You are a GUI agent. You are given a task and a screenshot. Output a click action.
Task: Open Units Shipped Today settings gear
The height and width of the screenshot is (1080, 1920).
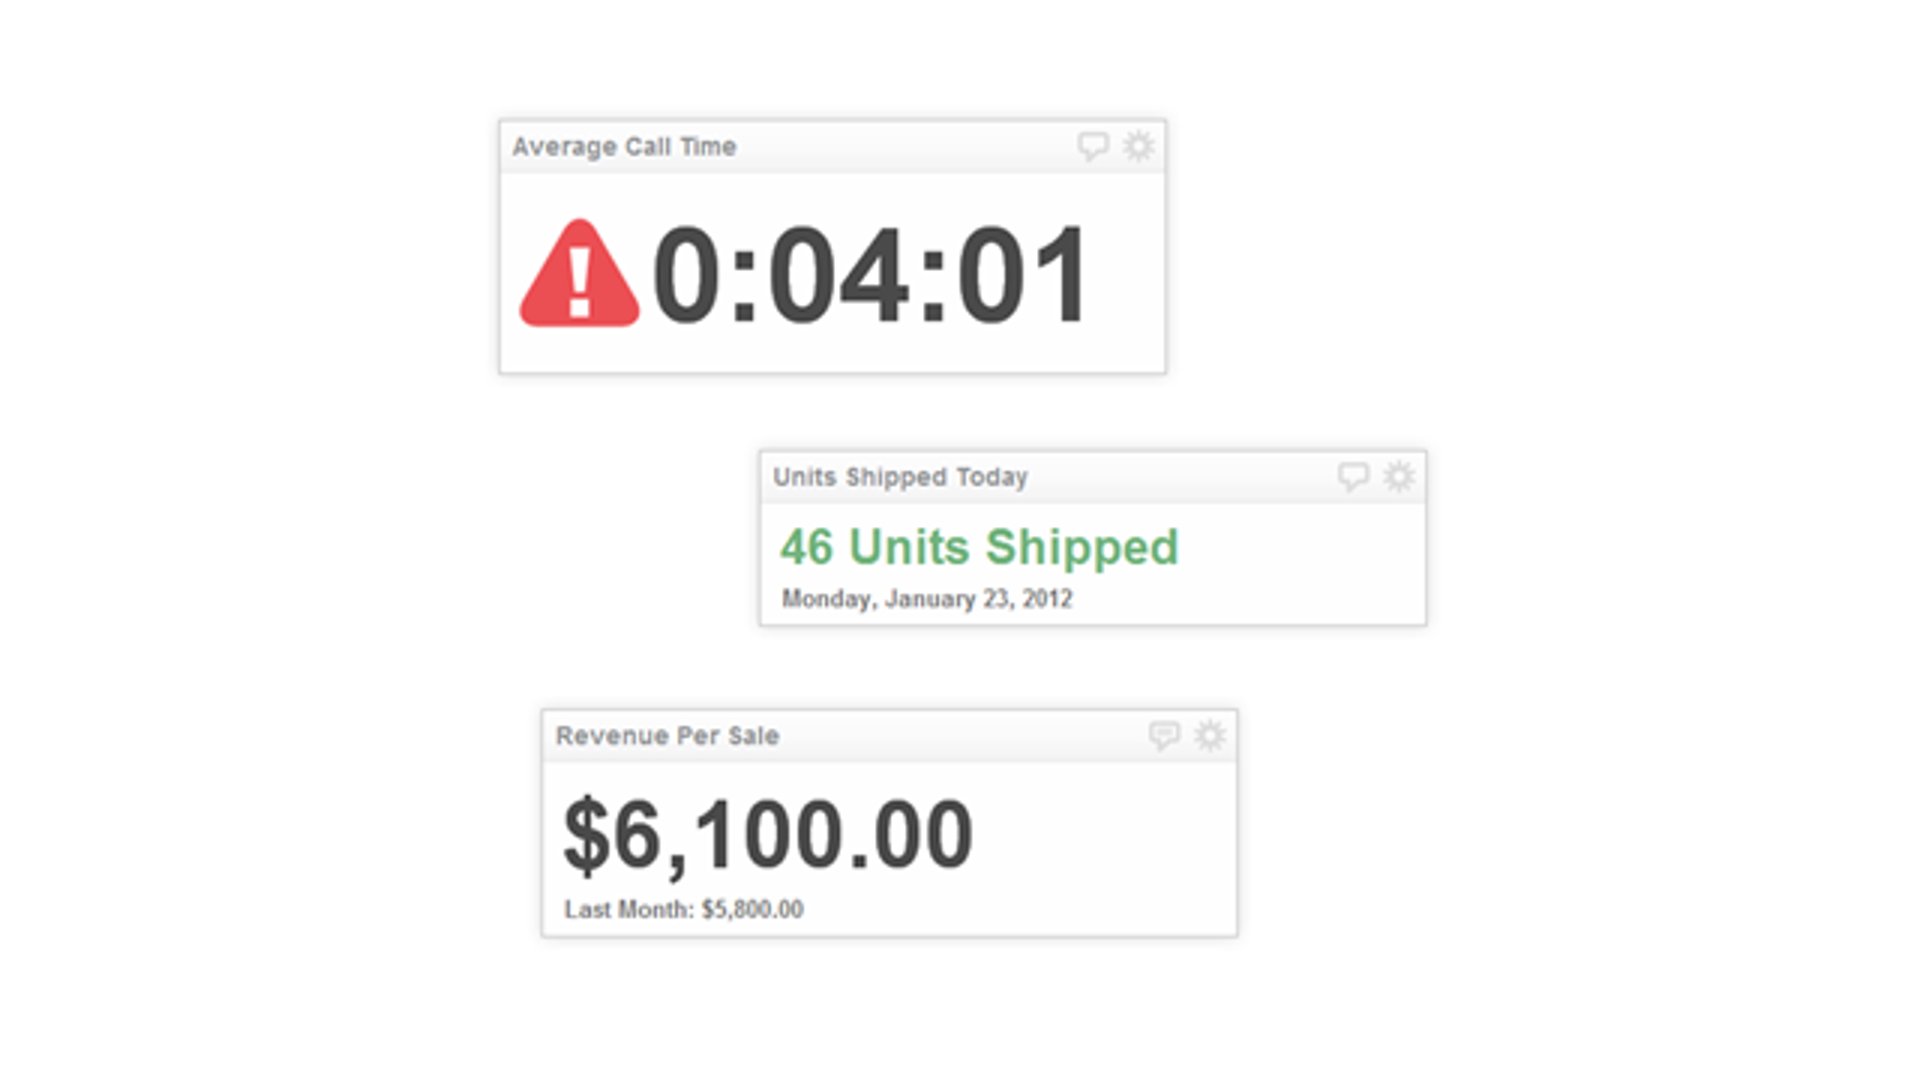pyautogui.click(x=1398, y=476)
